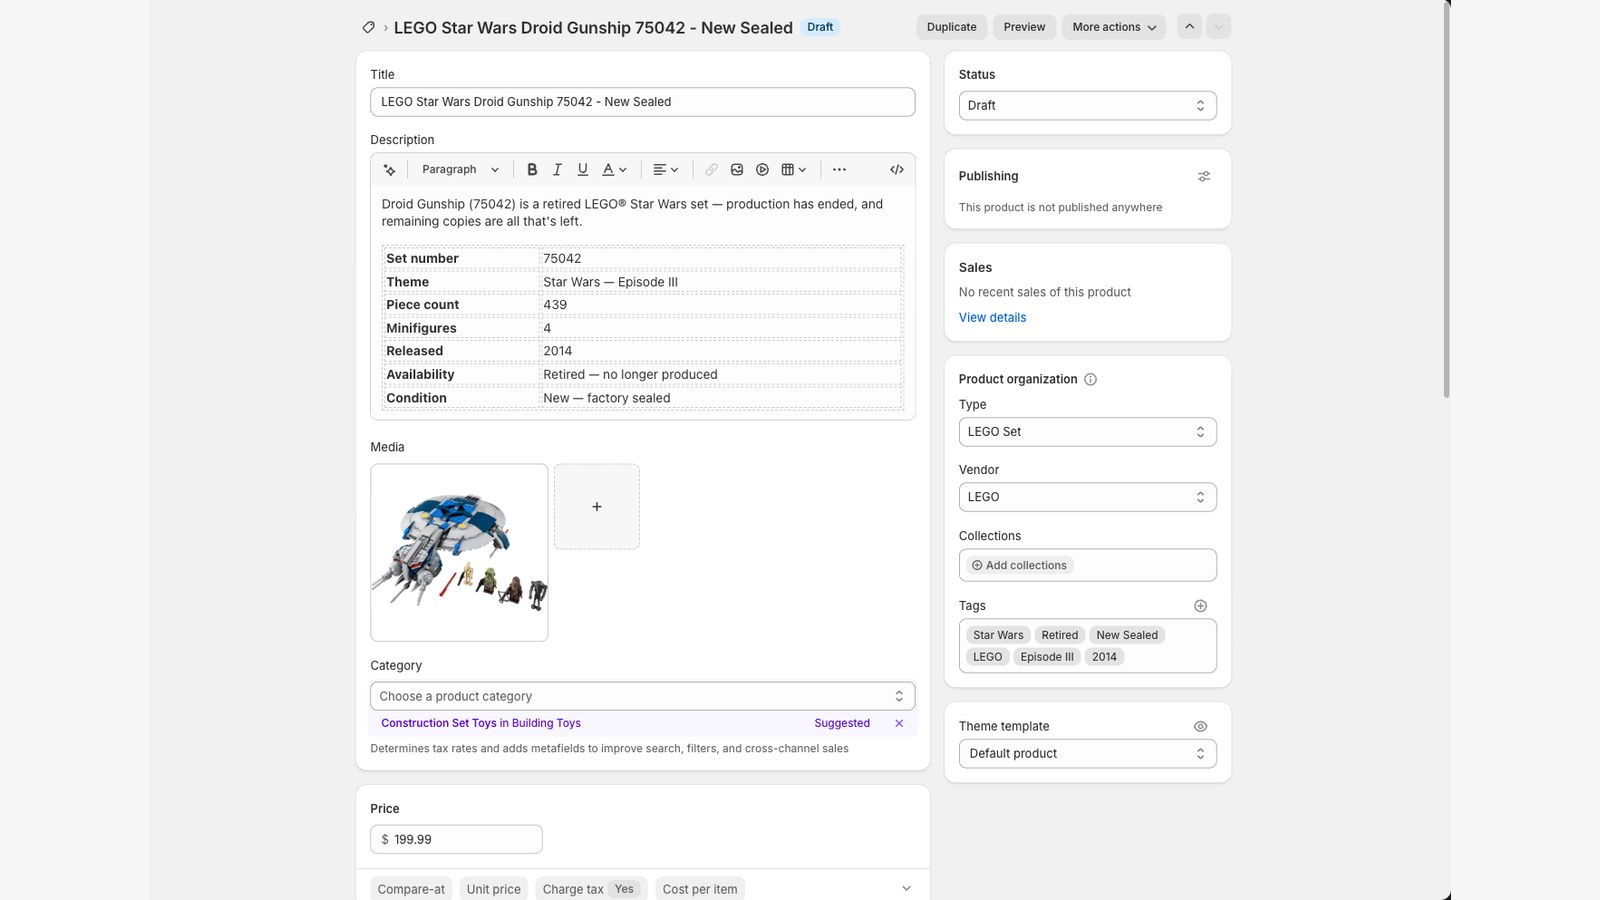Click the Title input field

[x=642, y=102]
